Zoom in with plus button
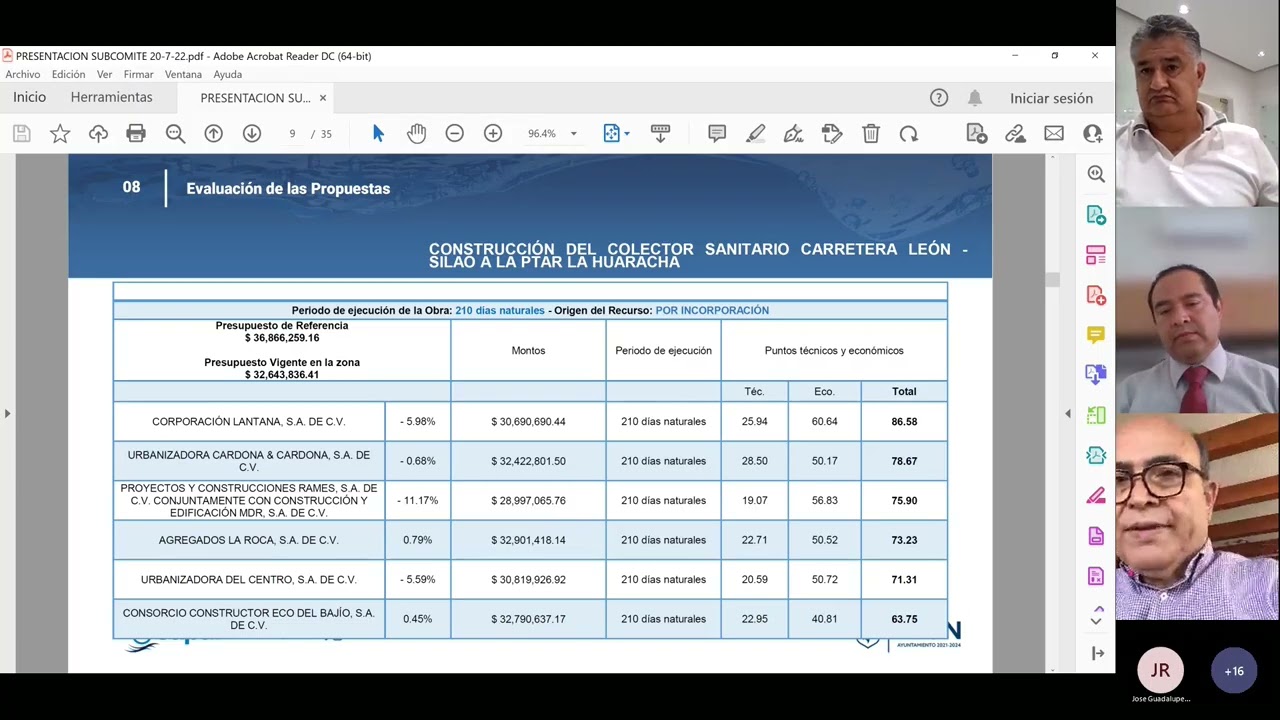The image size is (1280, 720). pyautogui.click(x=493, y=133)
